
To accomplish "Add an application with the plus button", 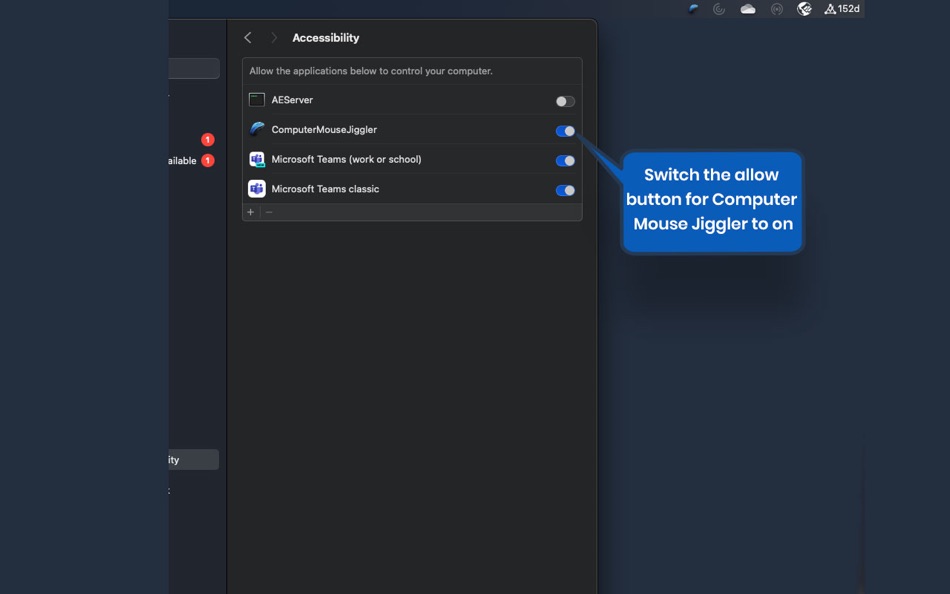I will [x=250, y=212].
